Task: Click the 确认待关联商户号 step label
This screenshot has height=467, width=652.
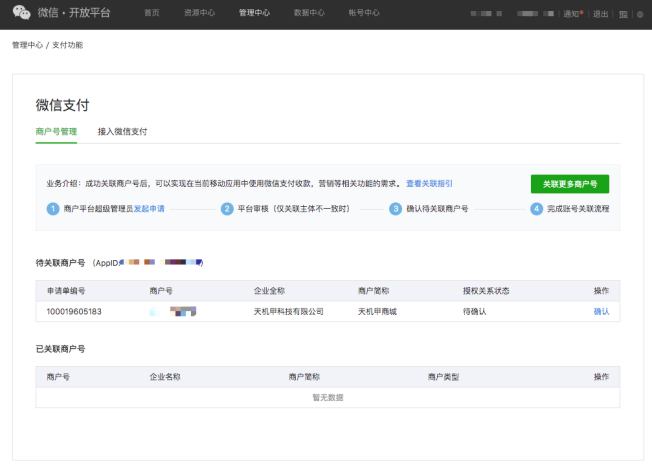Action: tap(437, 208)
